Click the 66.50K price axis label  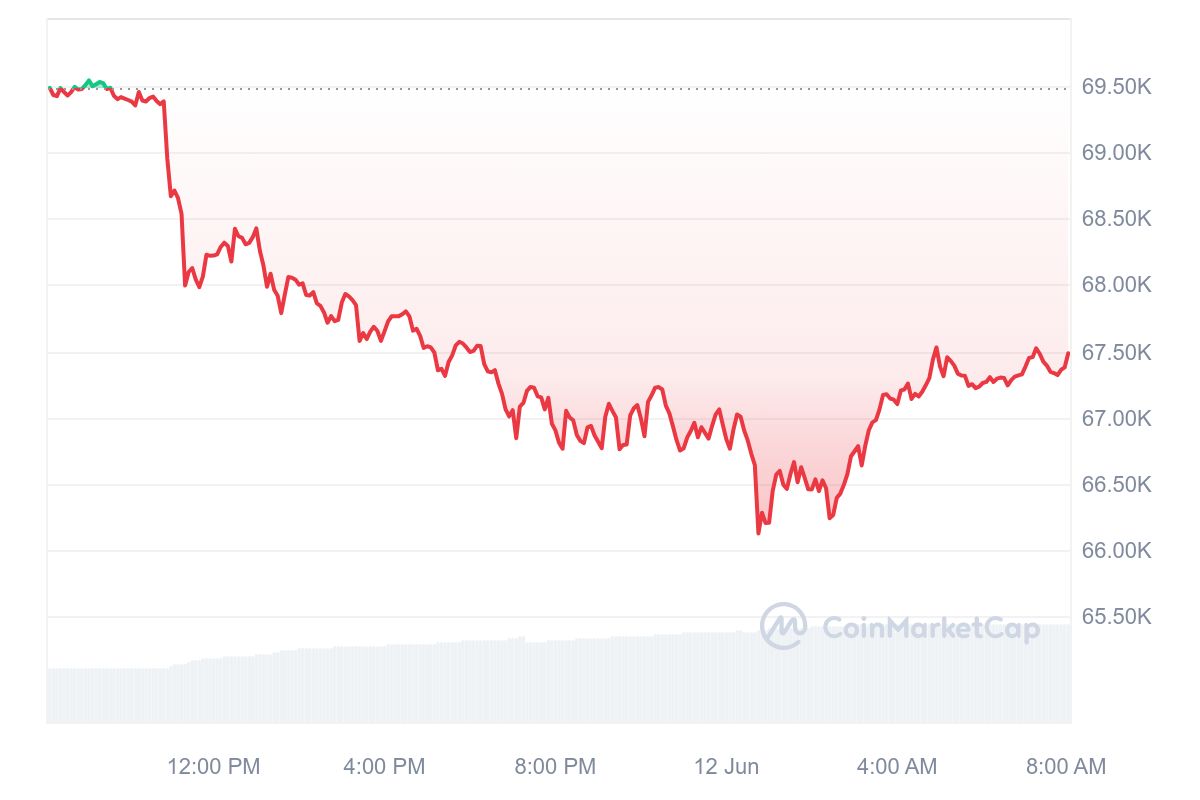point(1116,484)
